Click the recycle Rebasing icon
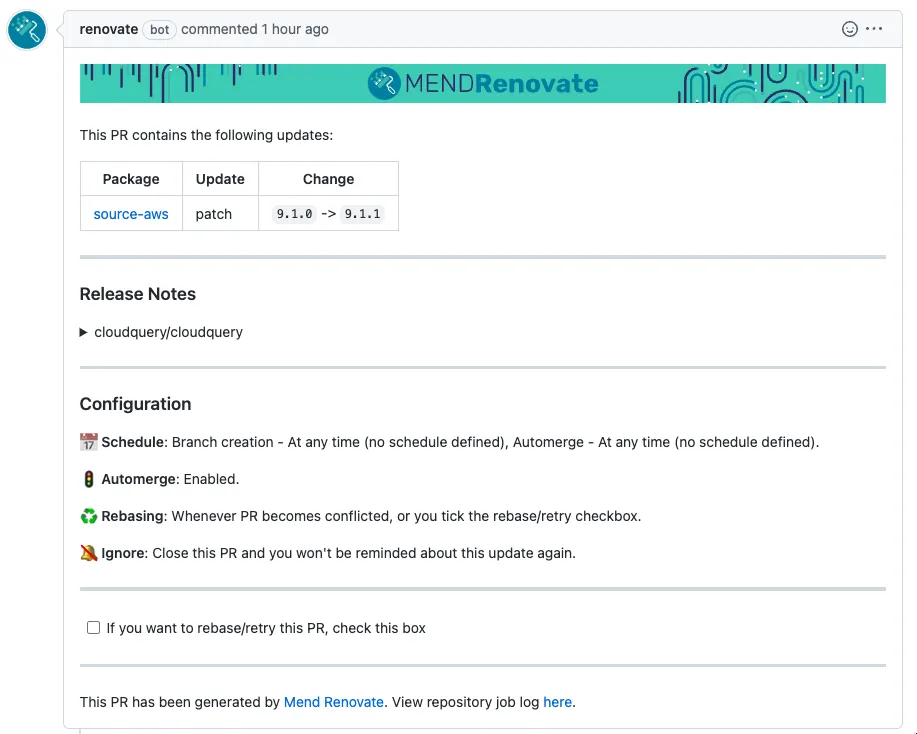Screen dimensions: 917x734 [x=88, y=516]
